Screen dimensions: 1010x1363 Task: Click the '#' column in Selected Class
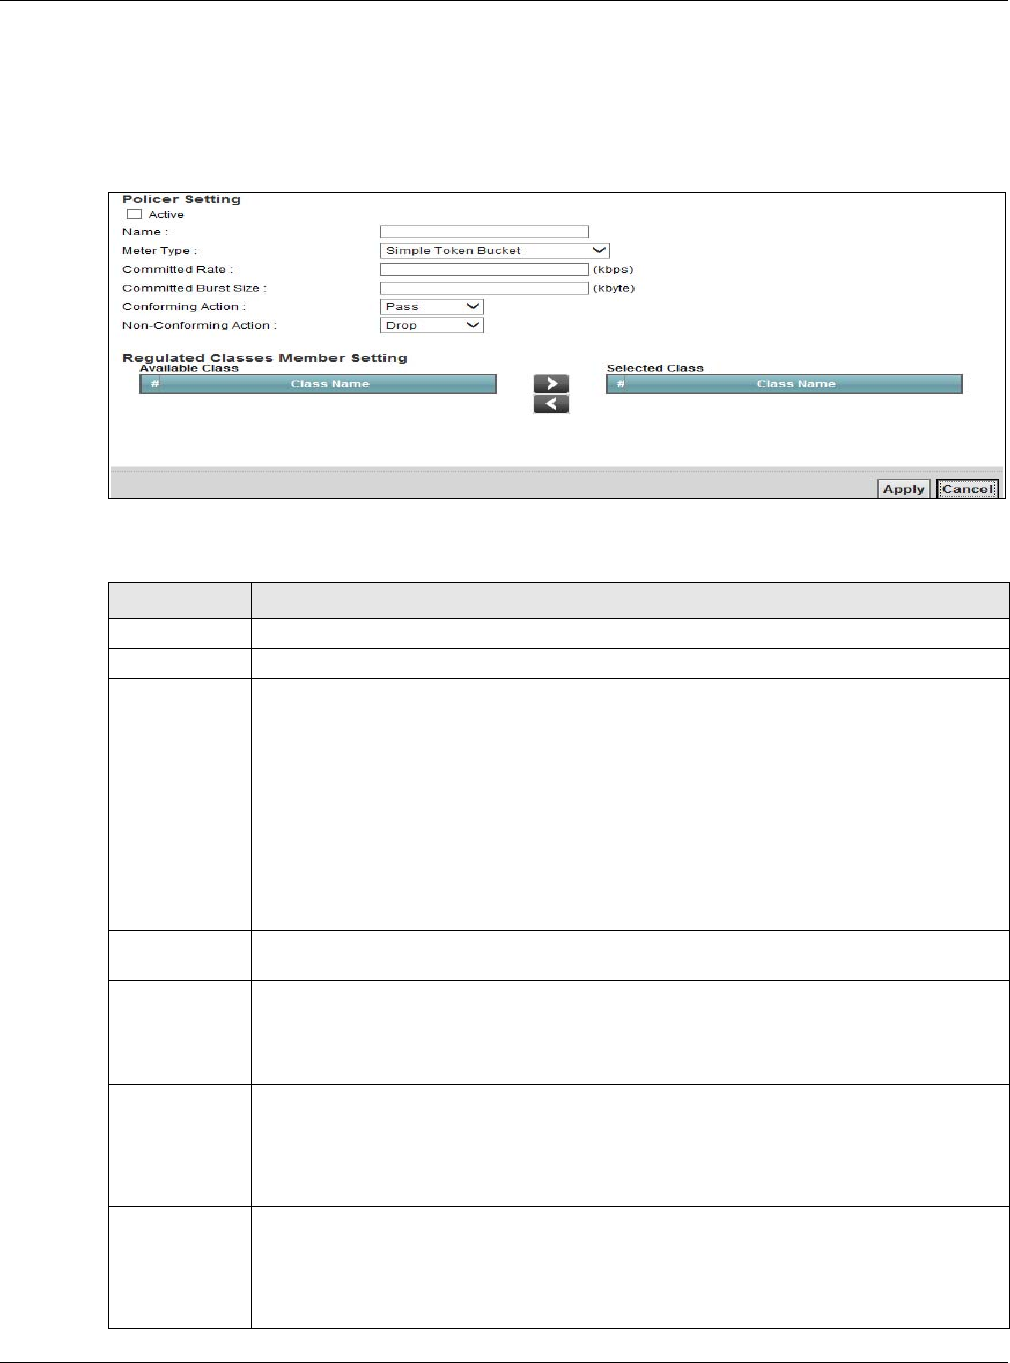(620, 384)
